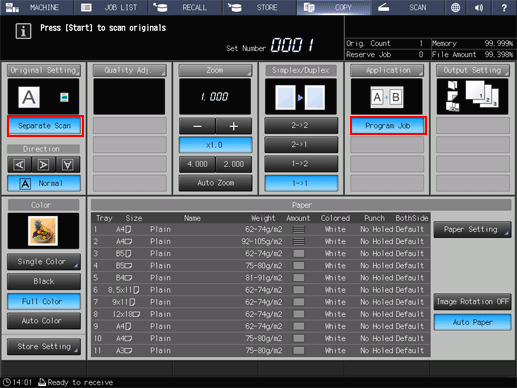This screenshot has height=388, width=517.
Task: Click the information icon beside message
Action: coord(23,31)
